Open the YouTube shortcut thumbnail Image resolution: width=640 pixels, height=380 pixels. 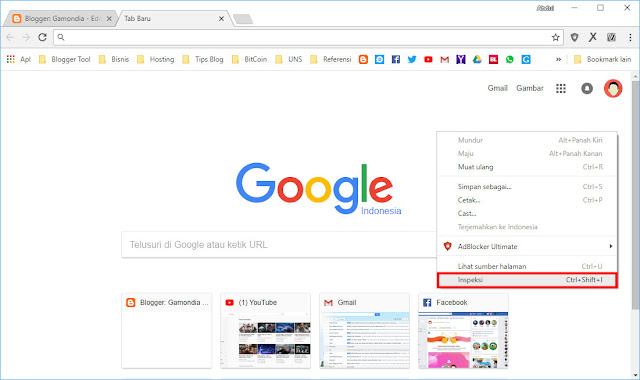coord(265,330)
